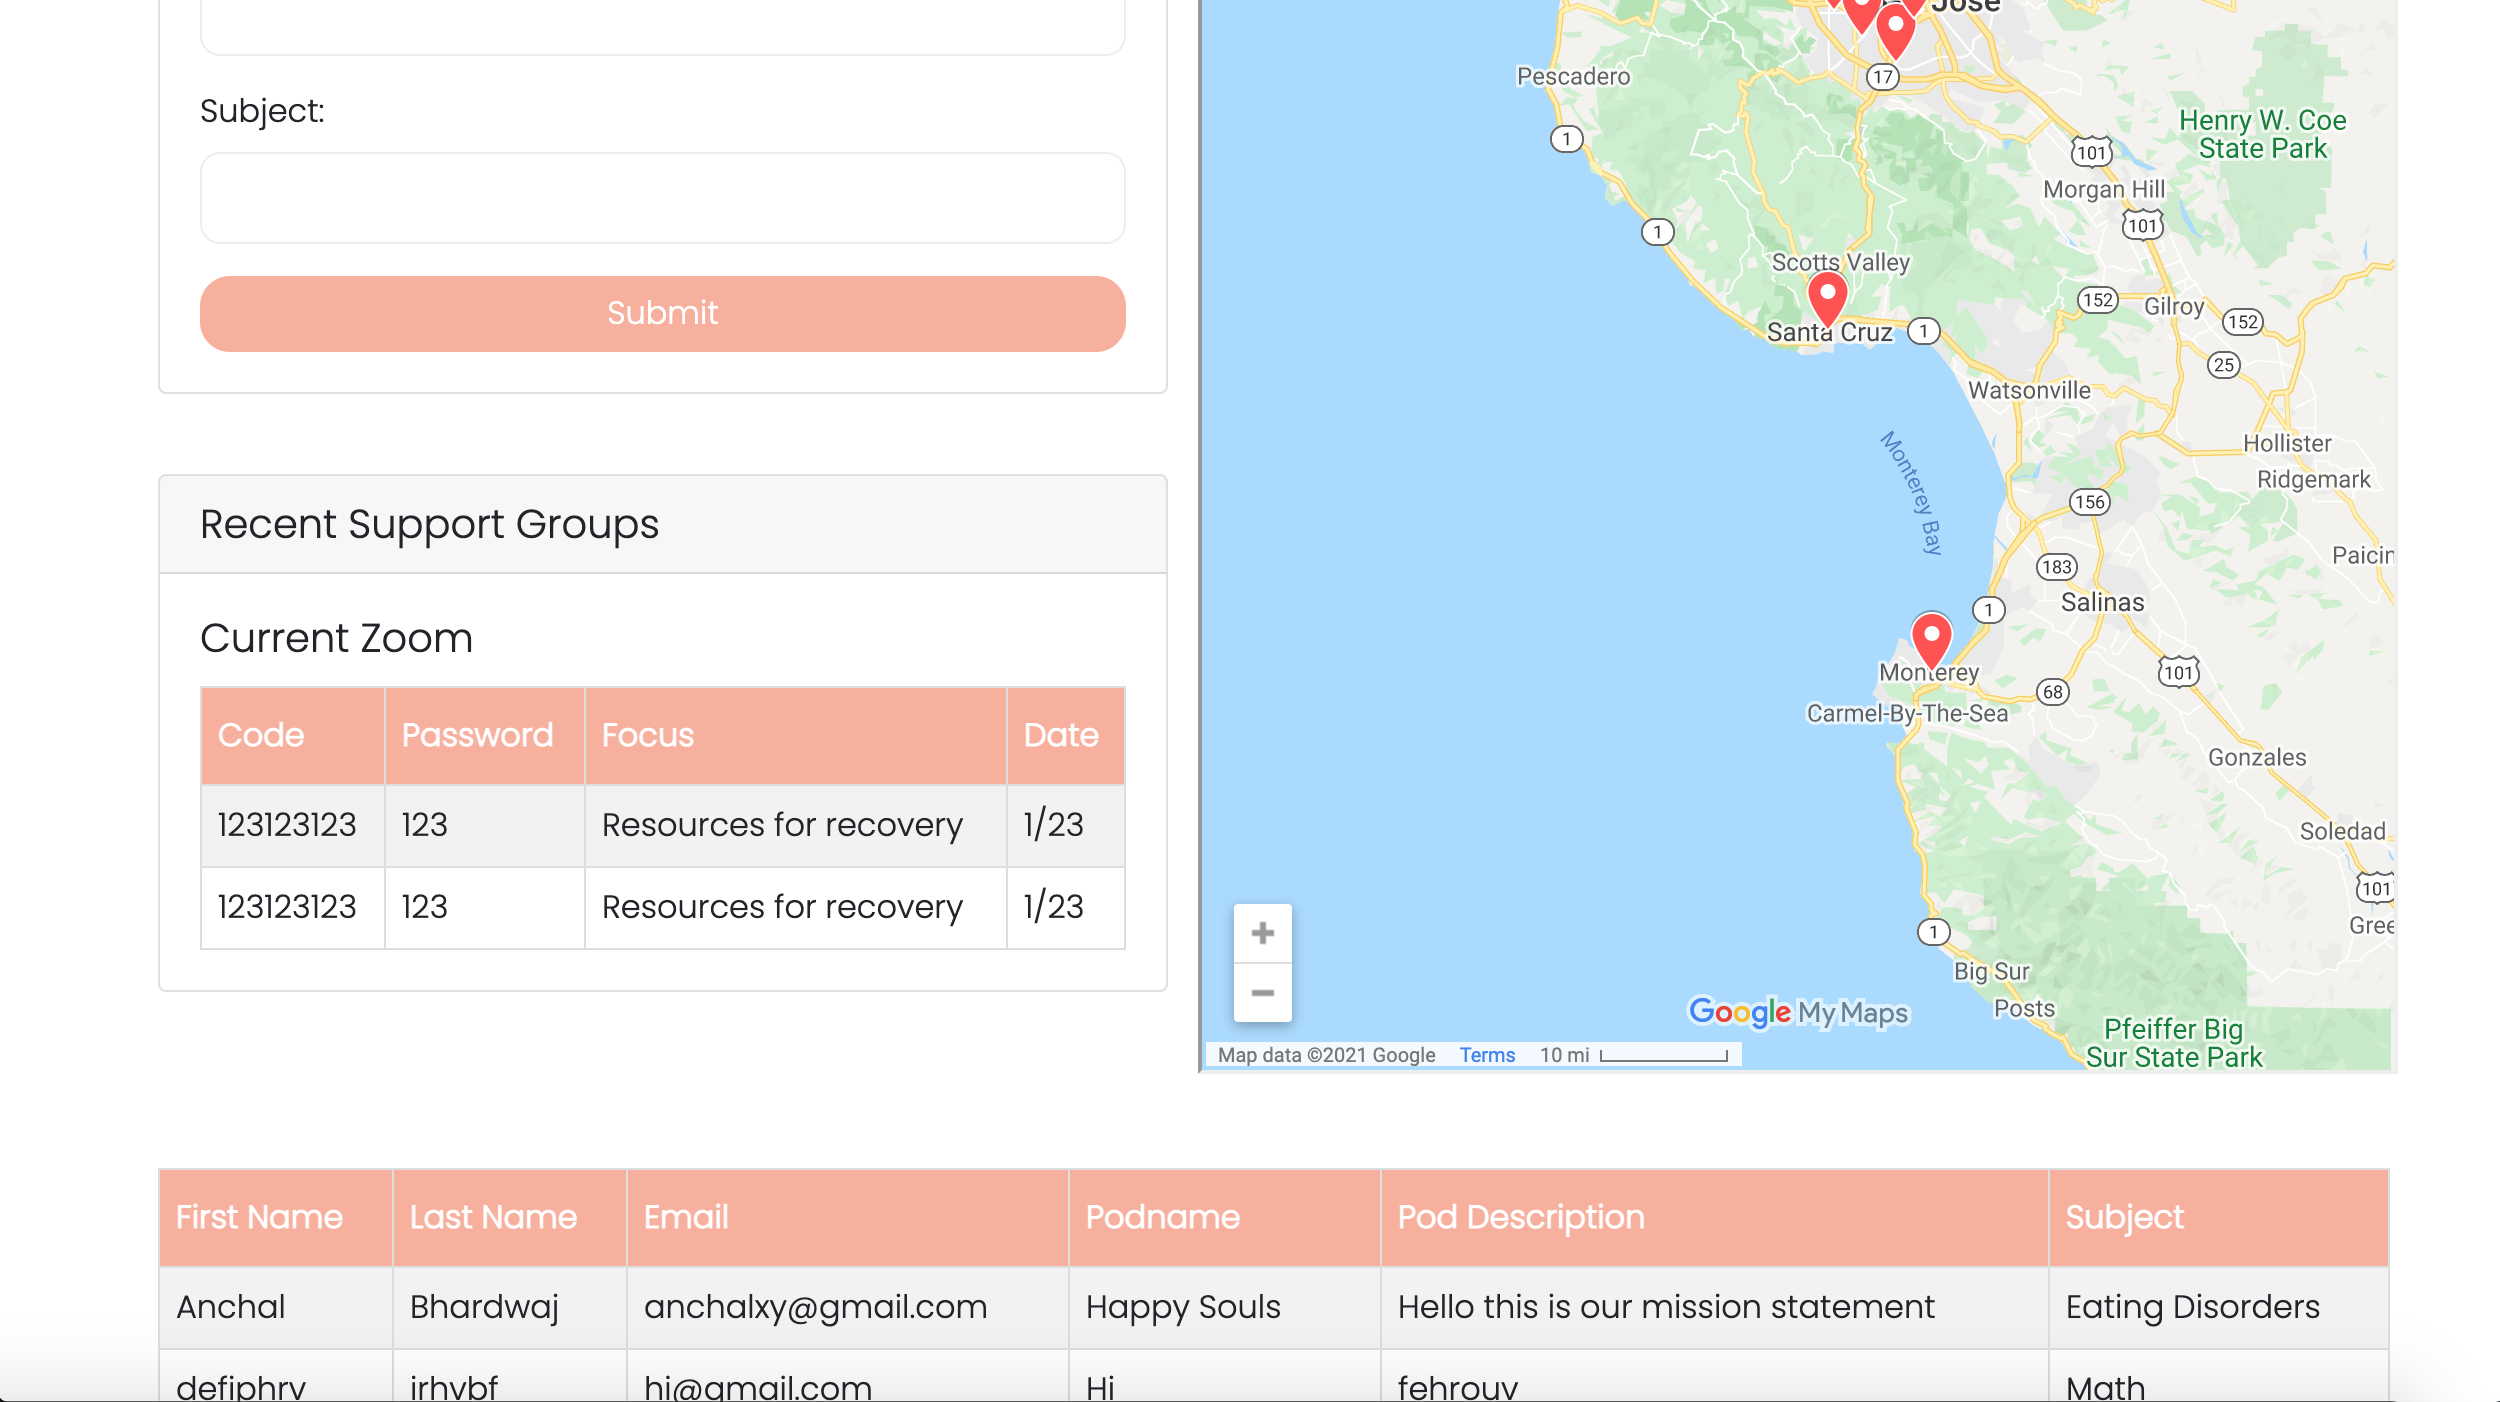Click the Salinas label on the map
This screenshot has width=2500, height=1402.
[2102, 602]
